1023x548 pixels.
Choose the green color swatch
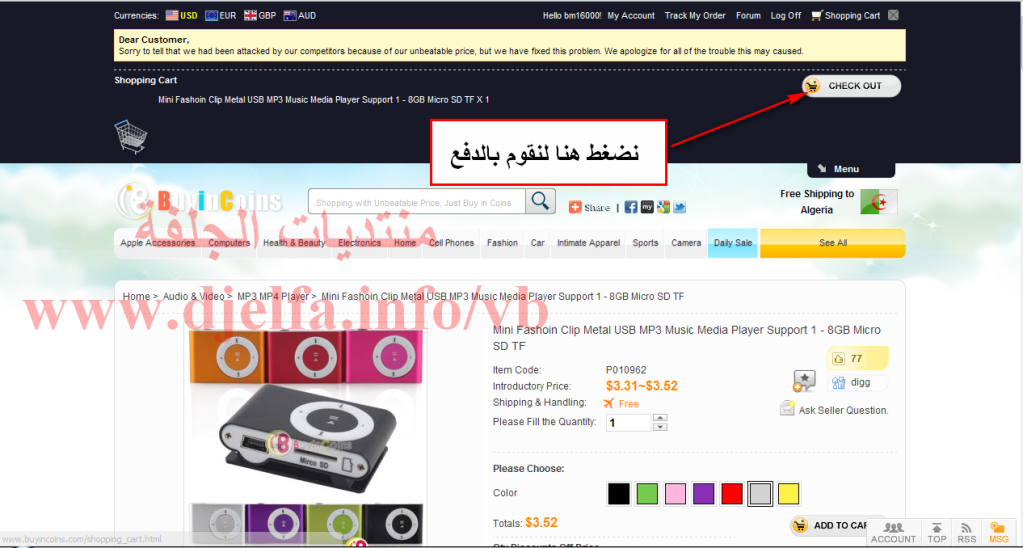[647, 493]
